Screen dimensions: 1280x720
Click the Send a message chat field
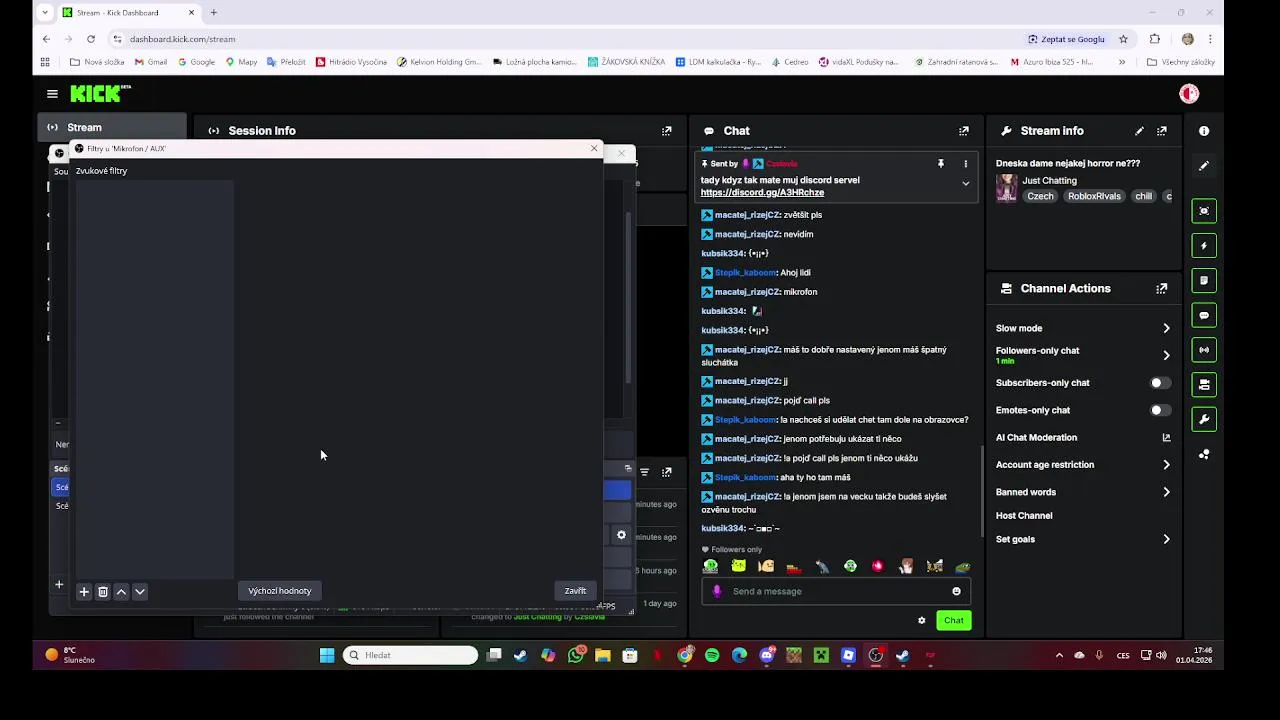click(838, 591)
